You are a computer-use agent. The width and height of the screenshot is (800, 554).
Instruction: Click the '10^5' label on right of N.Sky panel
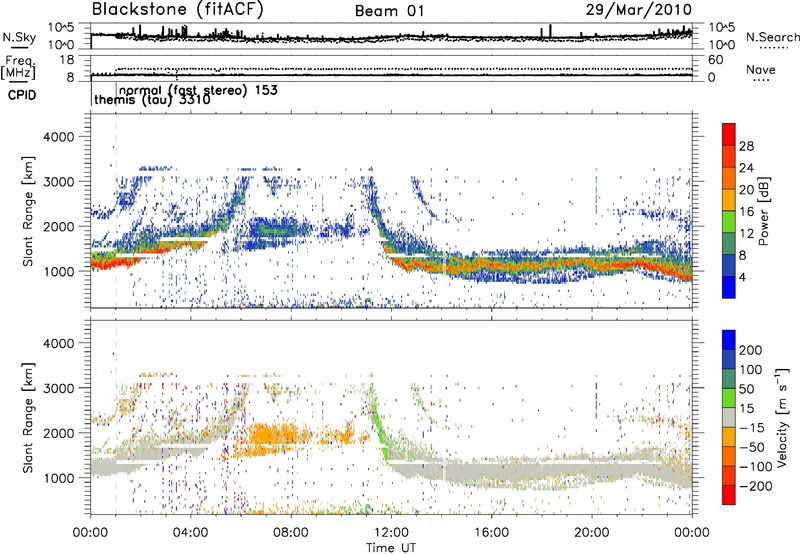point(723,28)
